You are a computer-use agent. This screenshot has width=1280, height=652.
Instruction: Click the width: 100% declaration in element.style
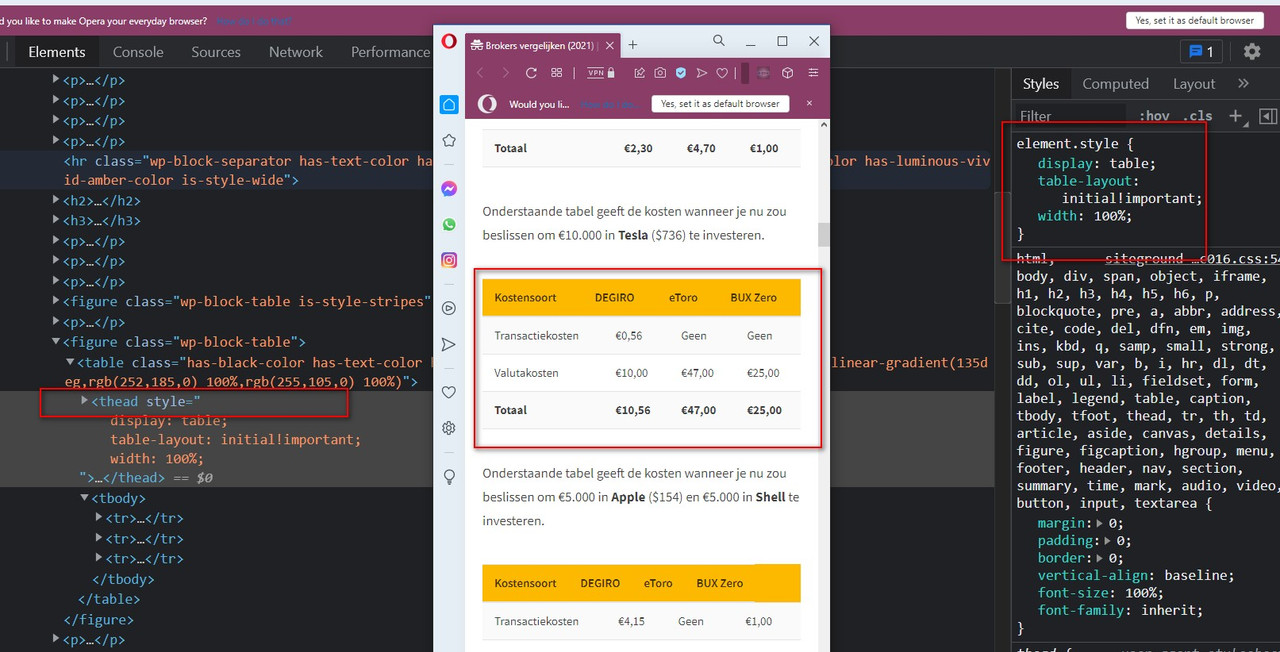(1084, 216)
